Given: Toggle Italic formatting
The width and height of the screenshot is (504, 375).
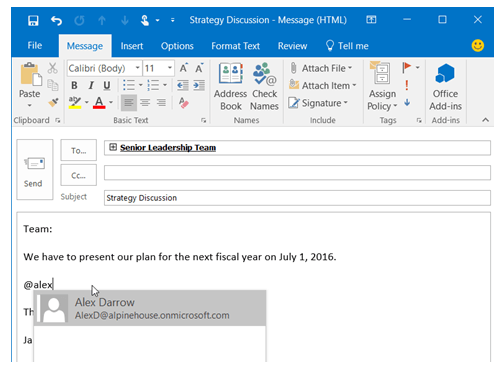Looking at the screenshot, I should click(91, 85).
